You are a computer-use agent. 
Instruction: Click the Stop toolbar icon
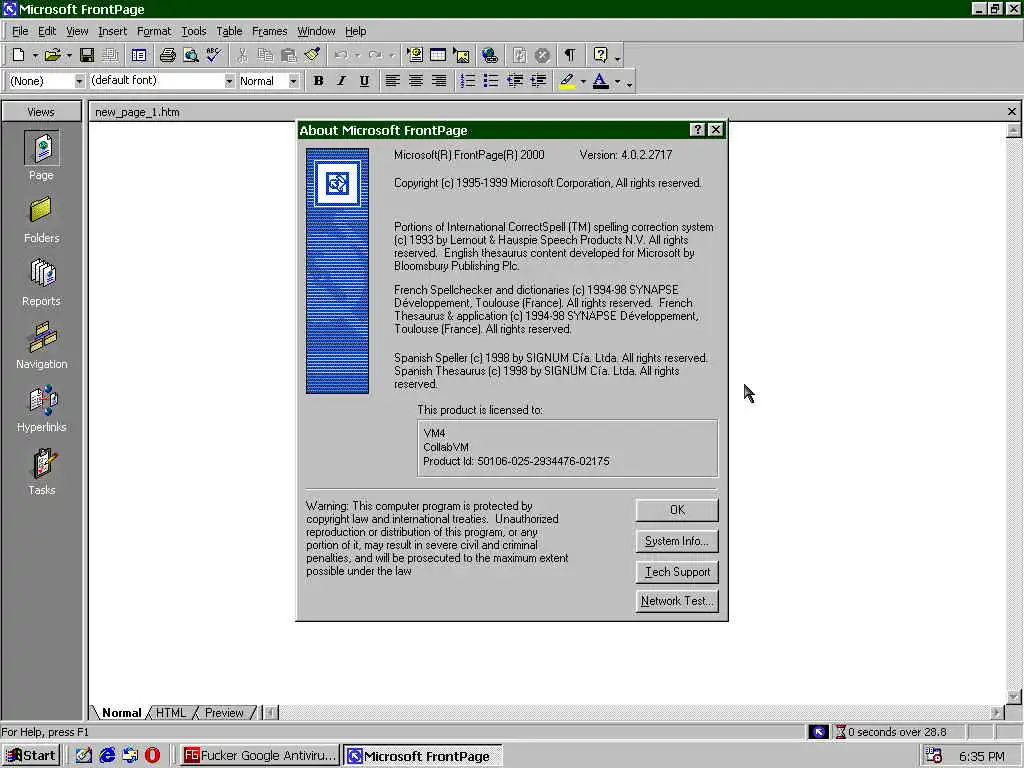(542, 56)
